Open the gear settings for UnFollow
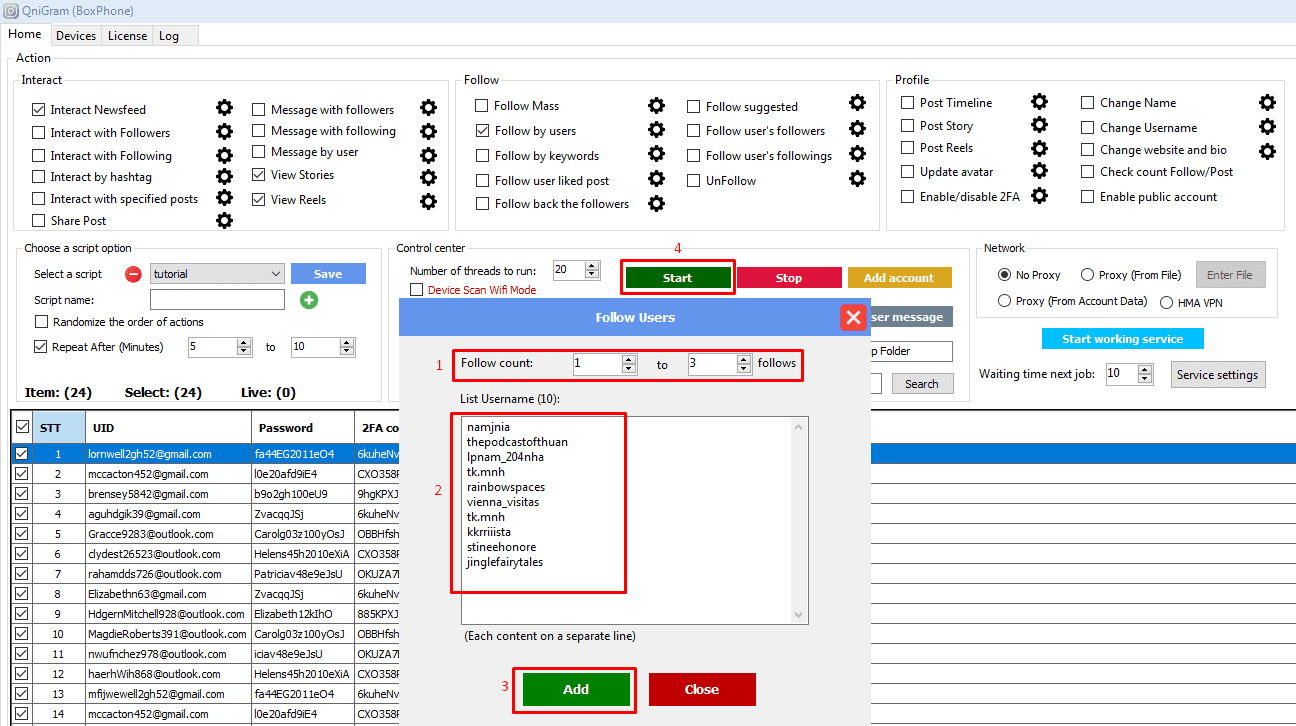The width and height of the screenshot is (1296, 726). [x=857, y=180]
